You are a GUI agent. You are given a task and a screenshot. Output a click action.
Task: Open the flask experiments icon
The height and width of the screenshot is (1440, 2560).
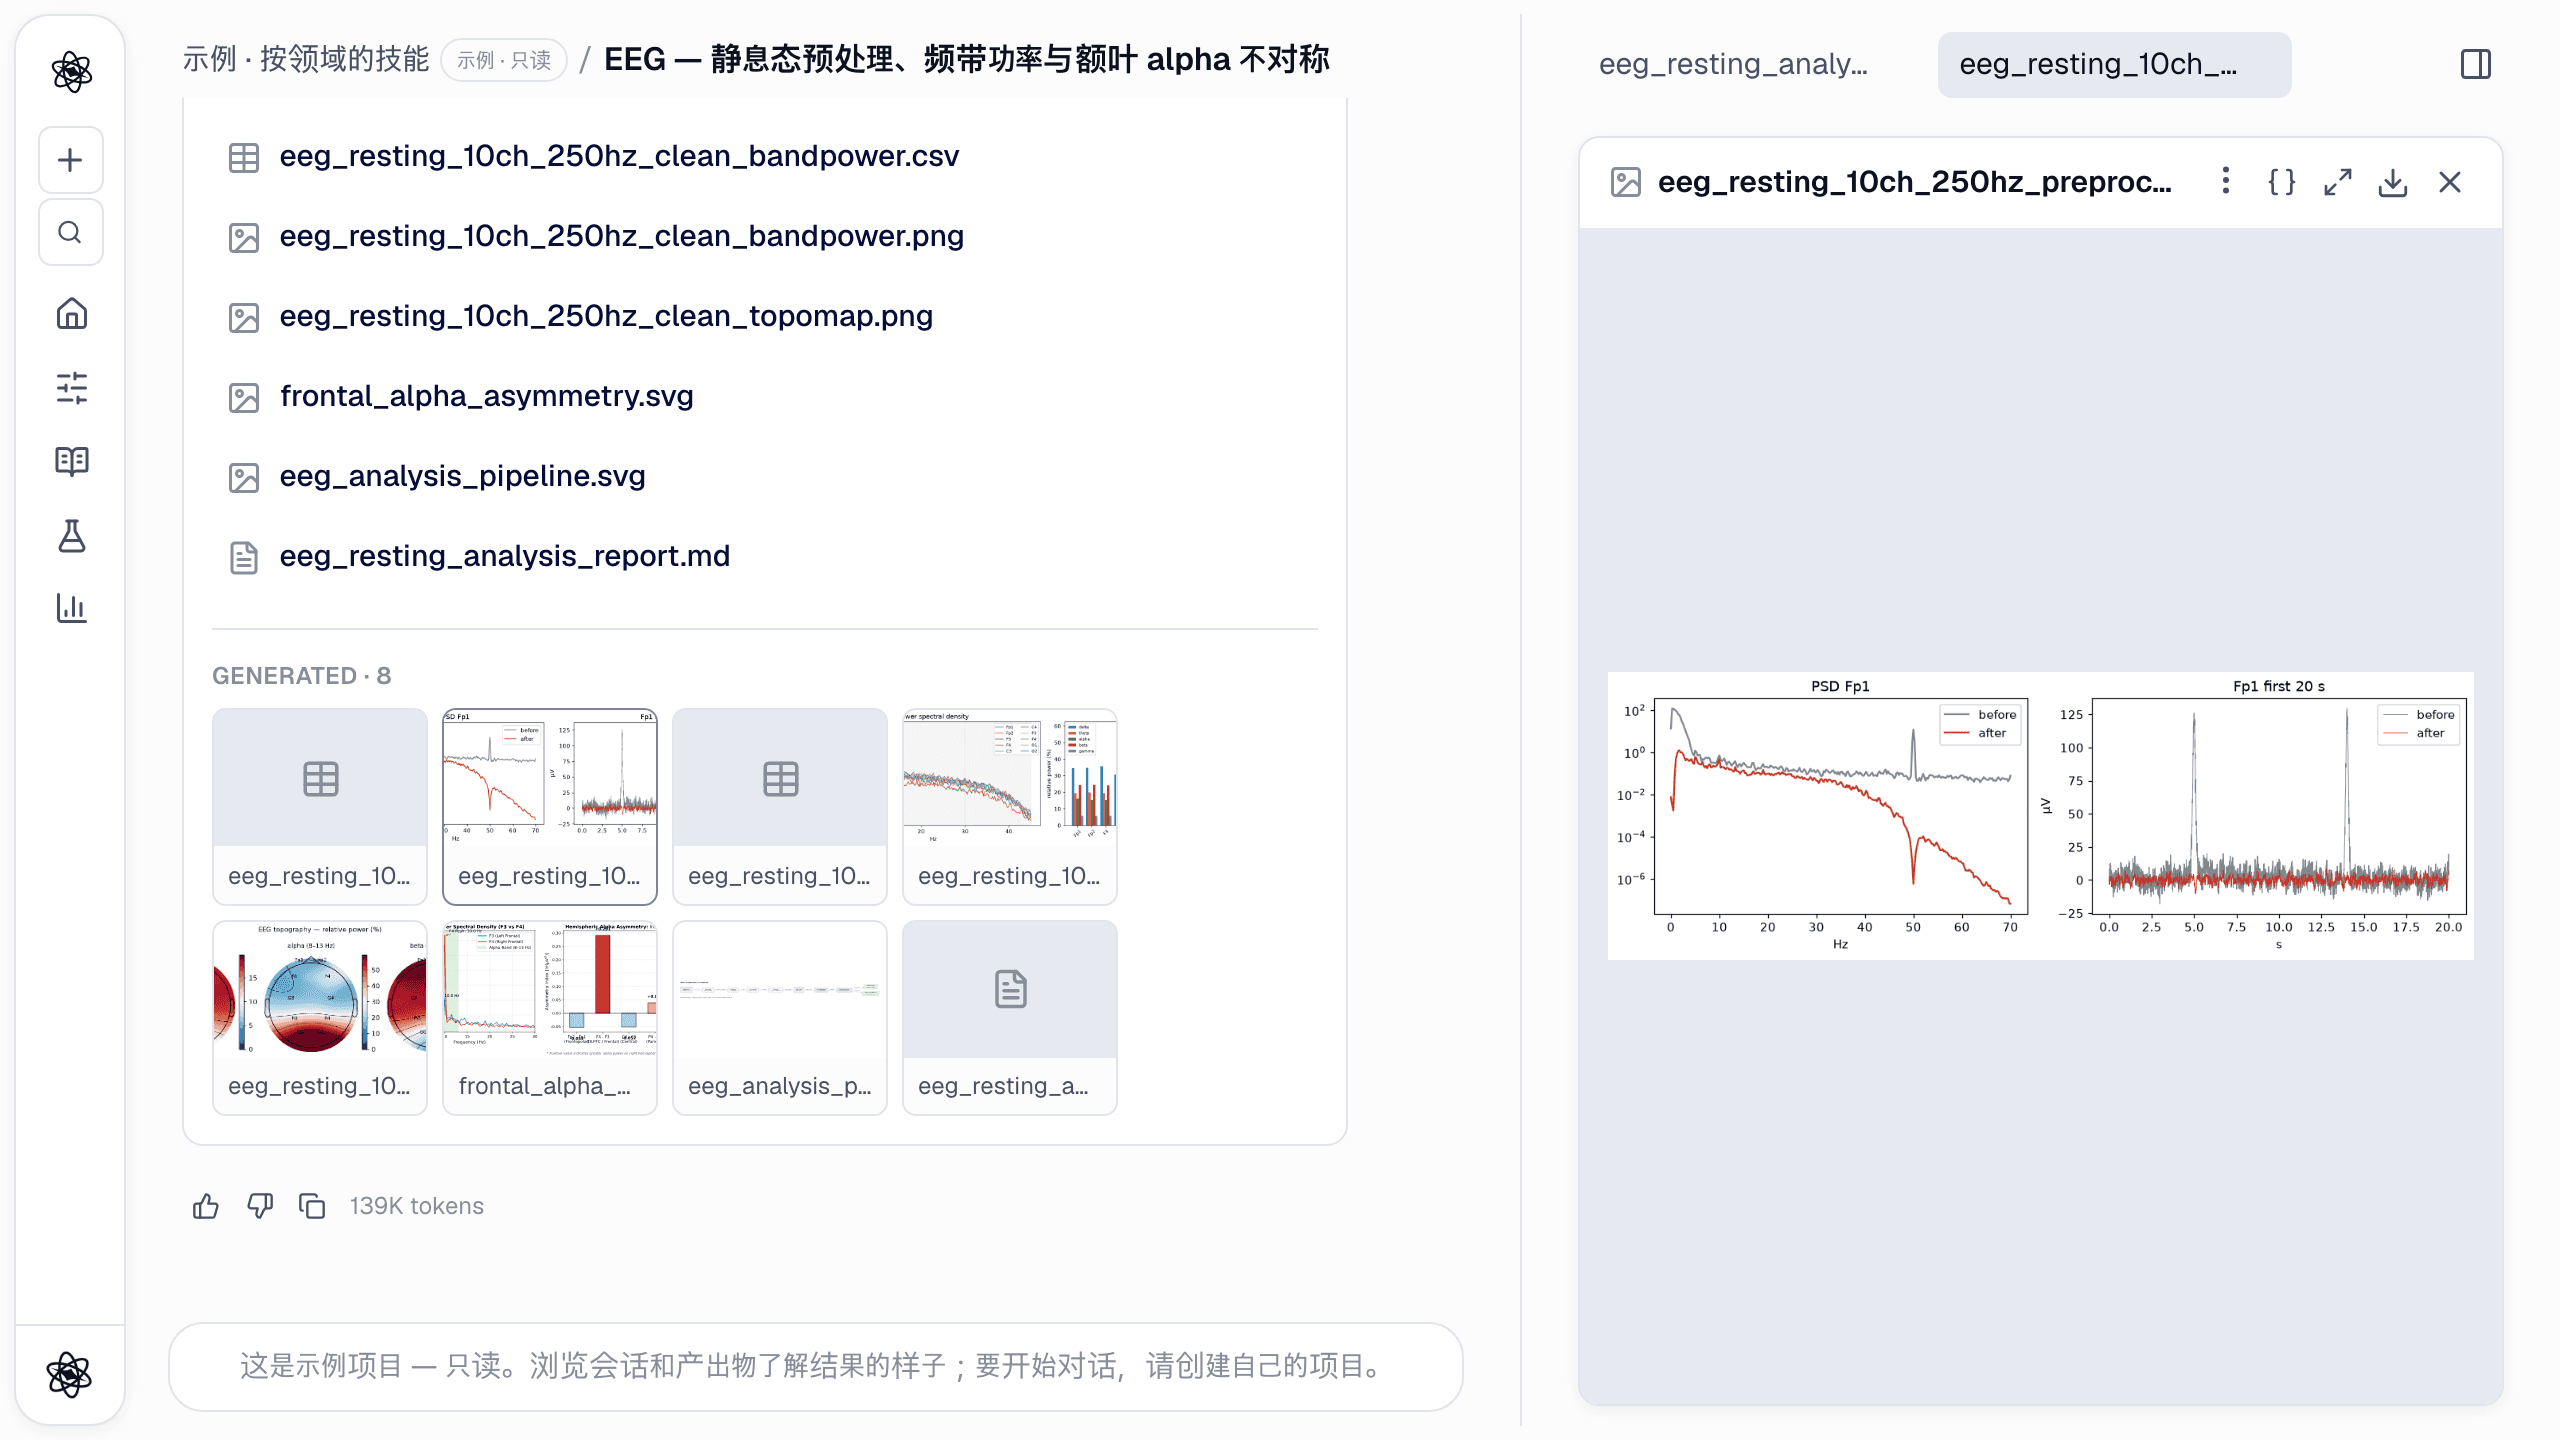71,536
